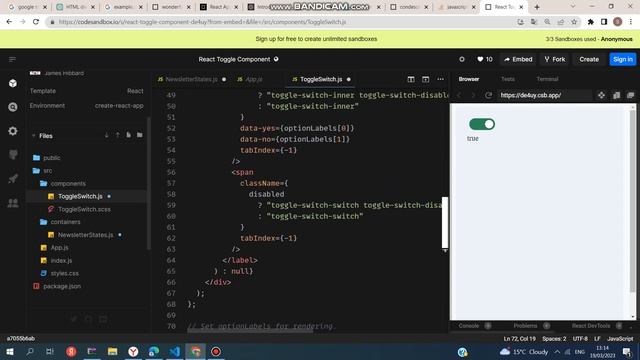The height and width of the screenshot is (360, 640).
Task: Open the Search icon in sidebar
Action: pos(13,107)
